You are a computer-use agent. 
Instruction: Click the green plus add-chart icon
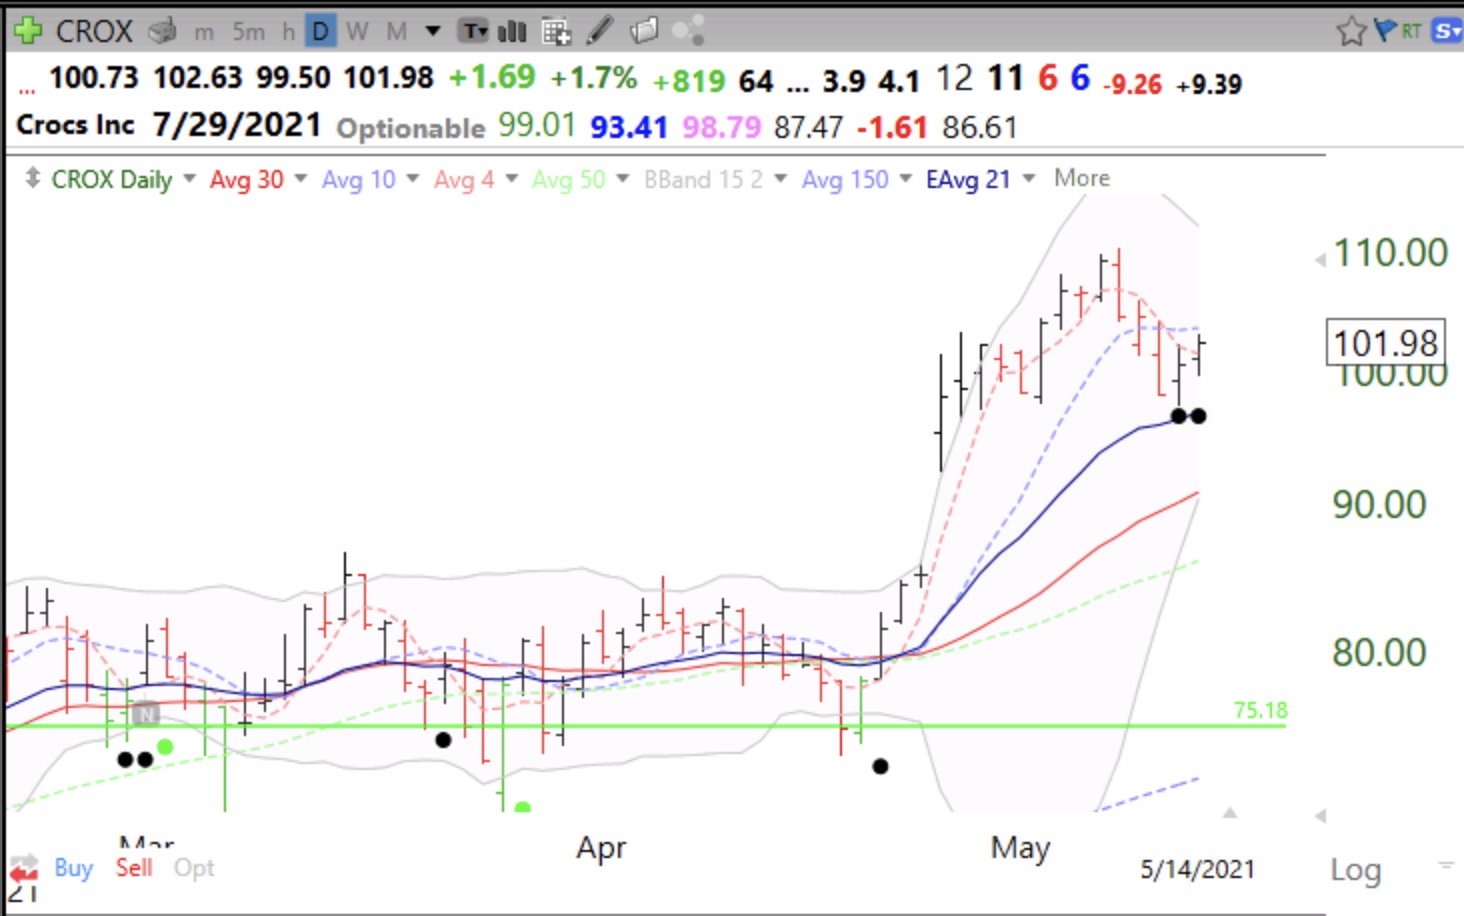(28, 31)
